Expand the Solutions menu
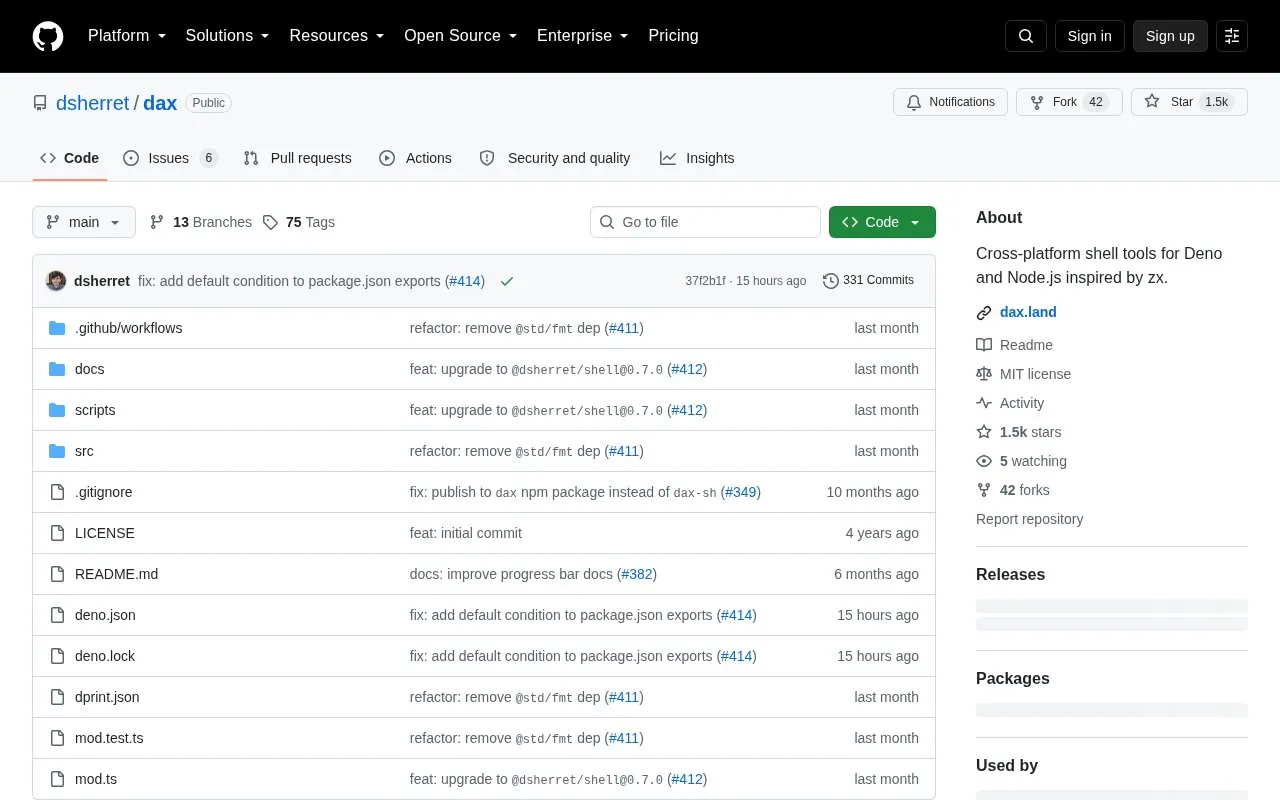The height and width of the screenshot is (800, 1280). click(227, 36)
